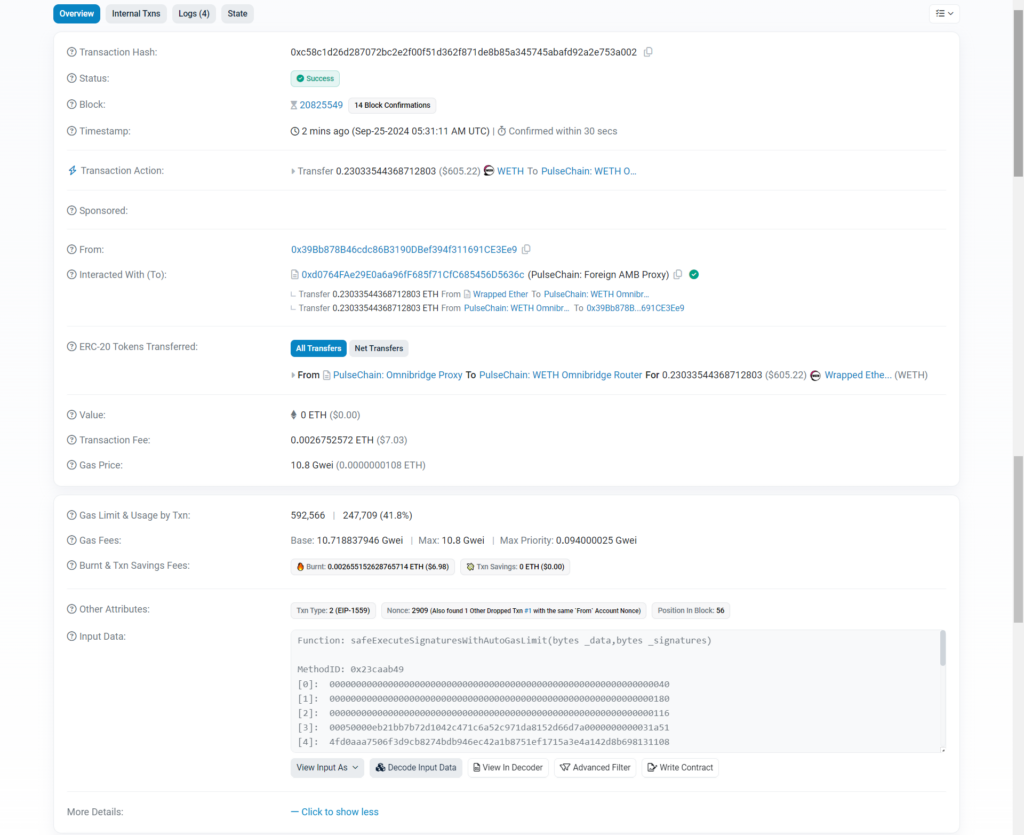The image size is (1024, 835).
Task: Click the help icon beside Input Data
Action: click(x=71, y=636)
